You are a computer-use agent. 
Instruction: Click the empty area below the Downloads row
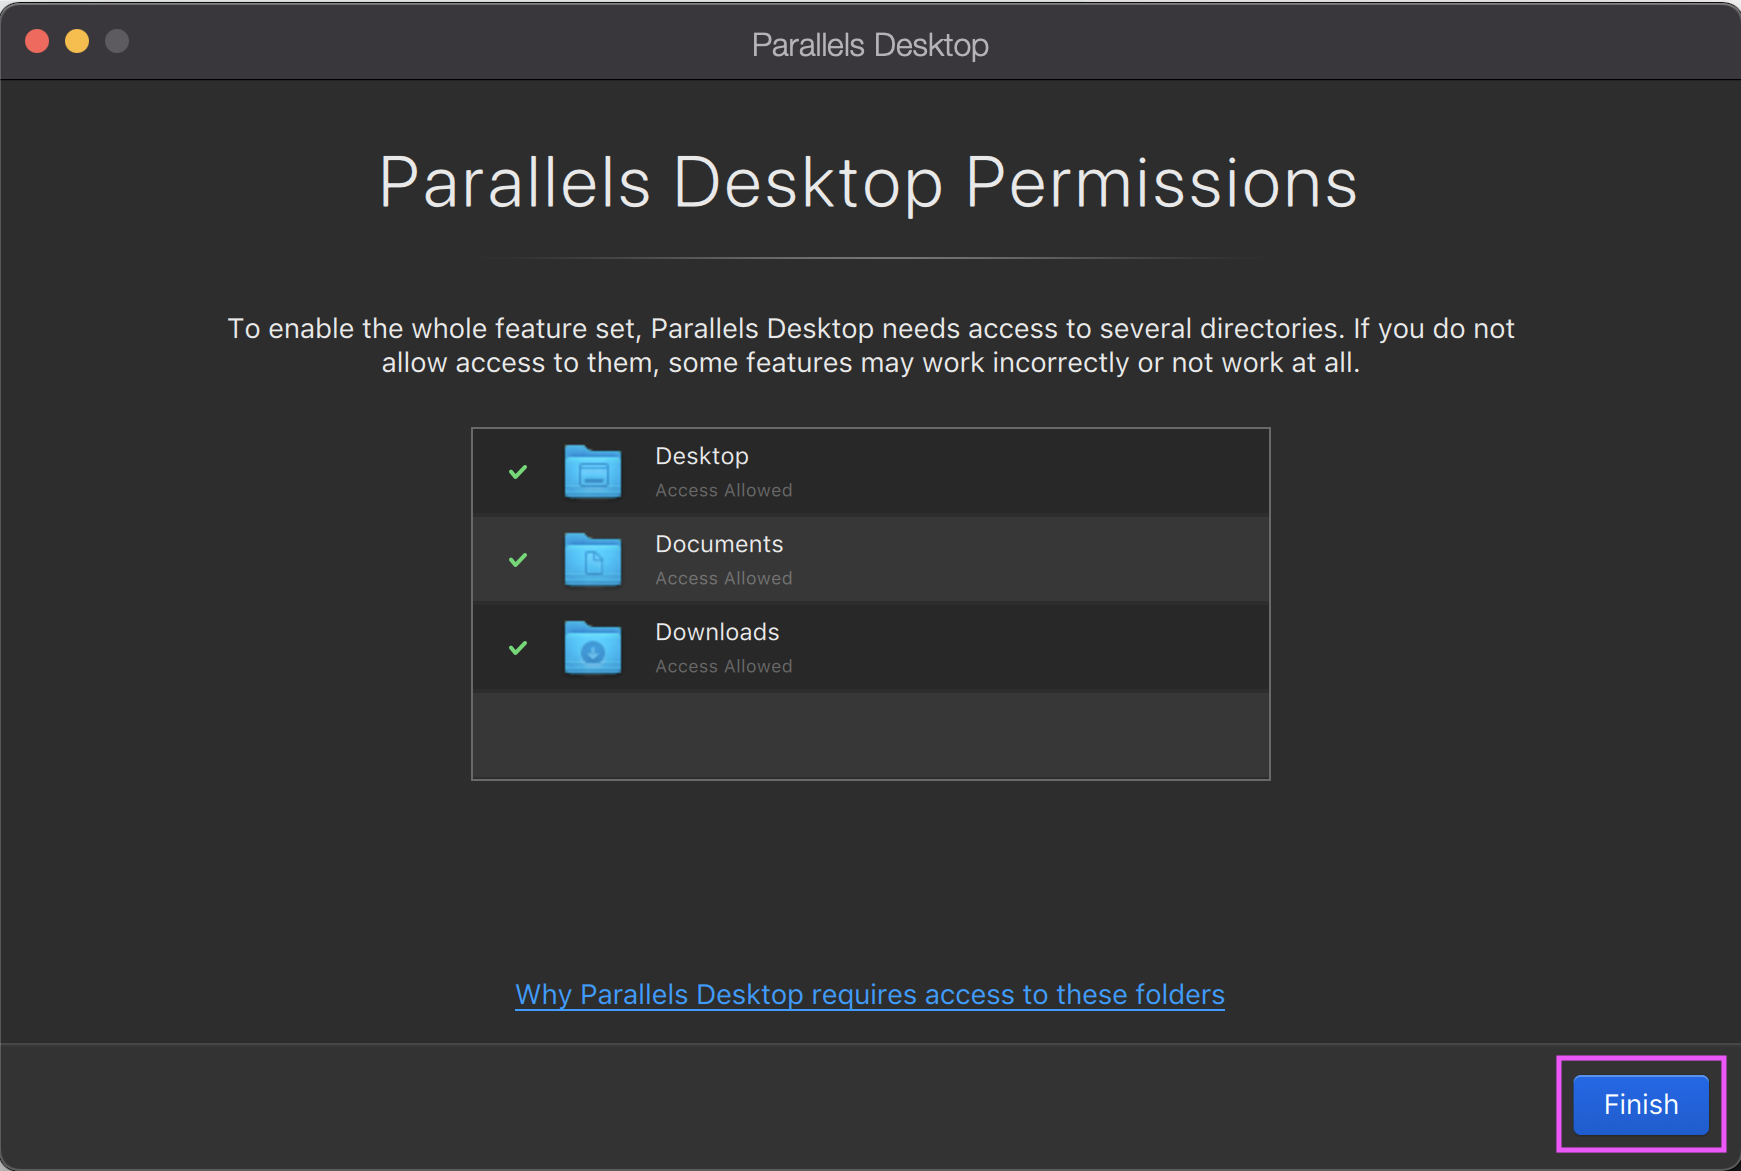pos(869,735)
